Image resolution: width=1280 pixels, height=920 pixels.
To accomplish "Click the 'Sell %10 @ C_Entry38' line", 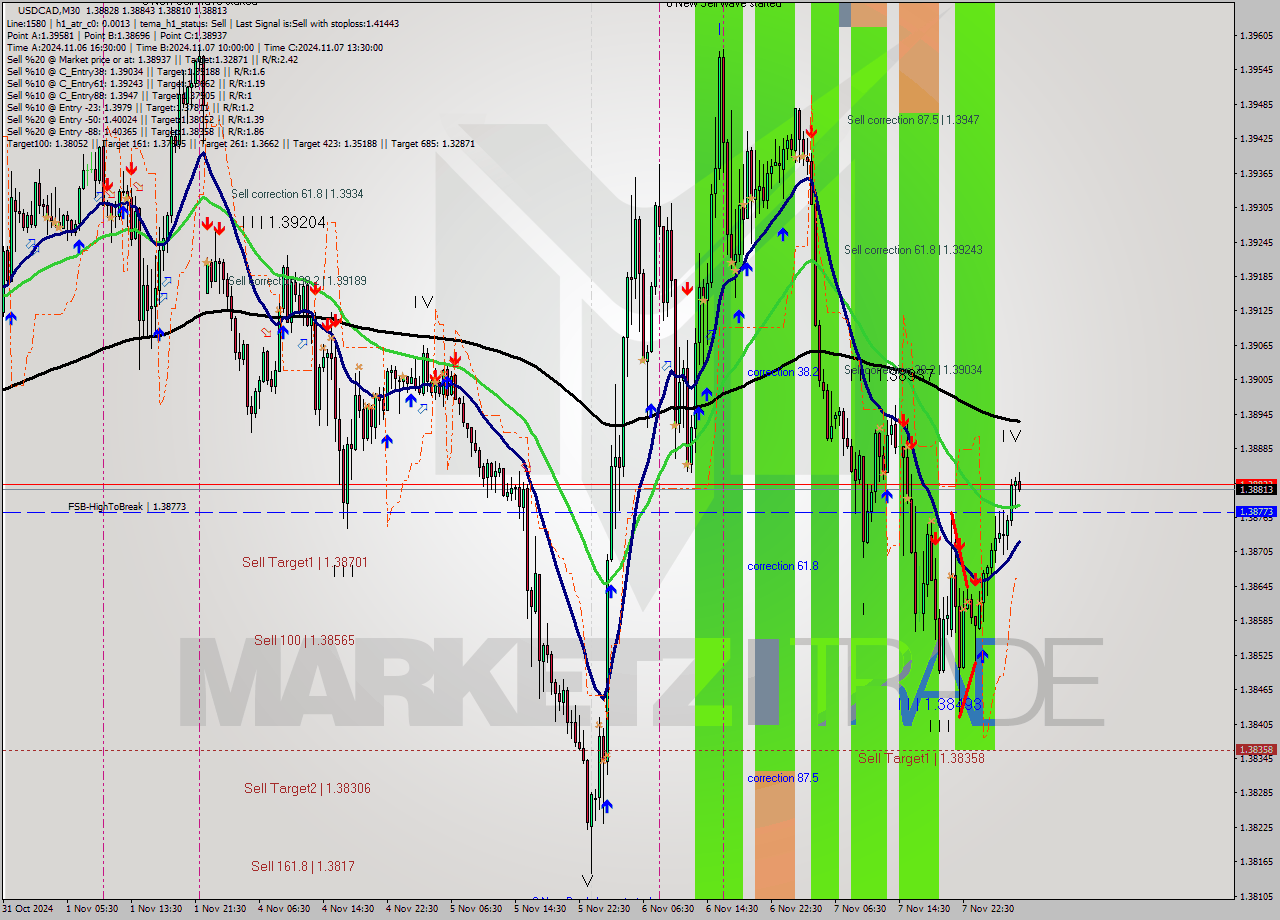I will tap(135, 71).
